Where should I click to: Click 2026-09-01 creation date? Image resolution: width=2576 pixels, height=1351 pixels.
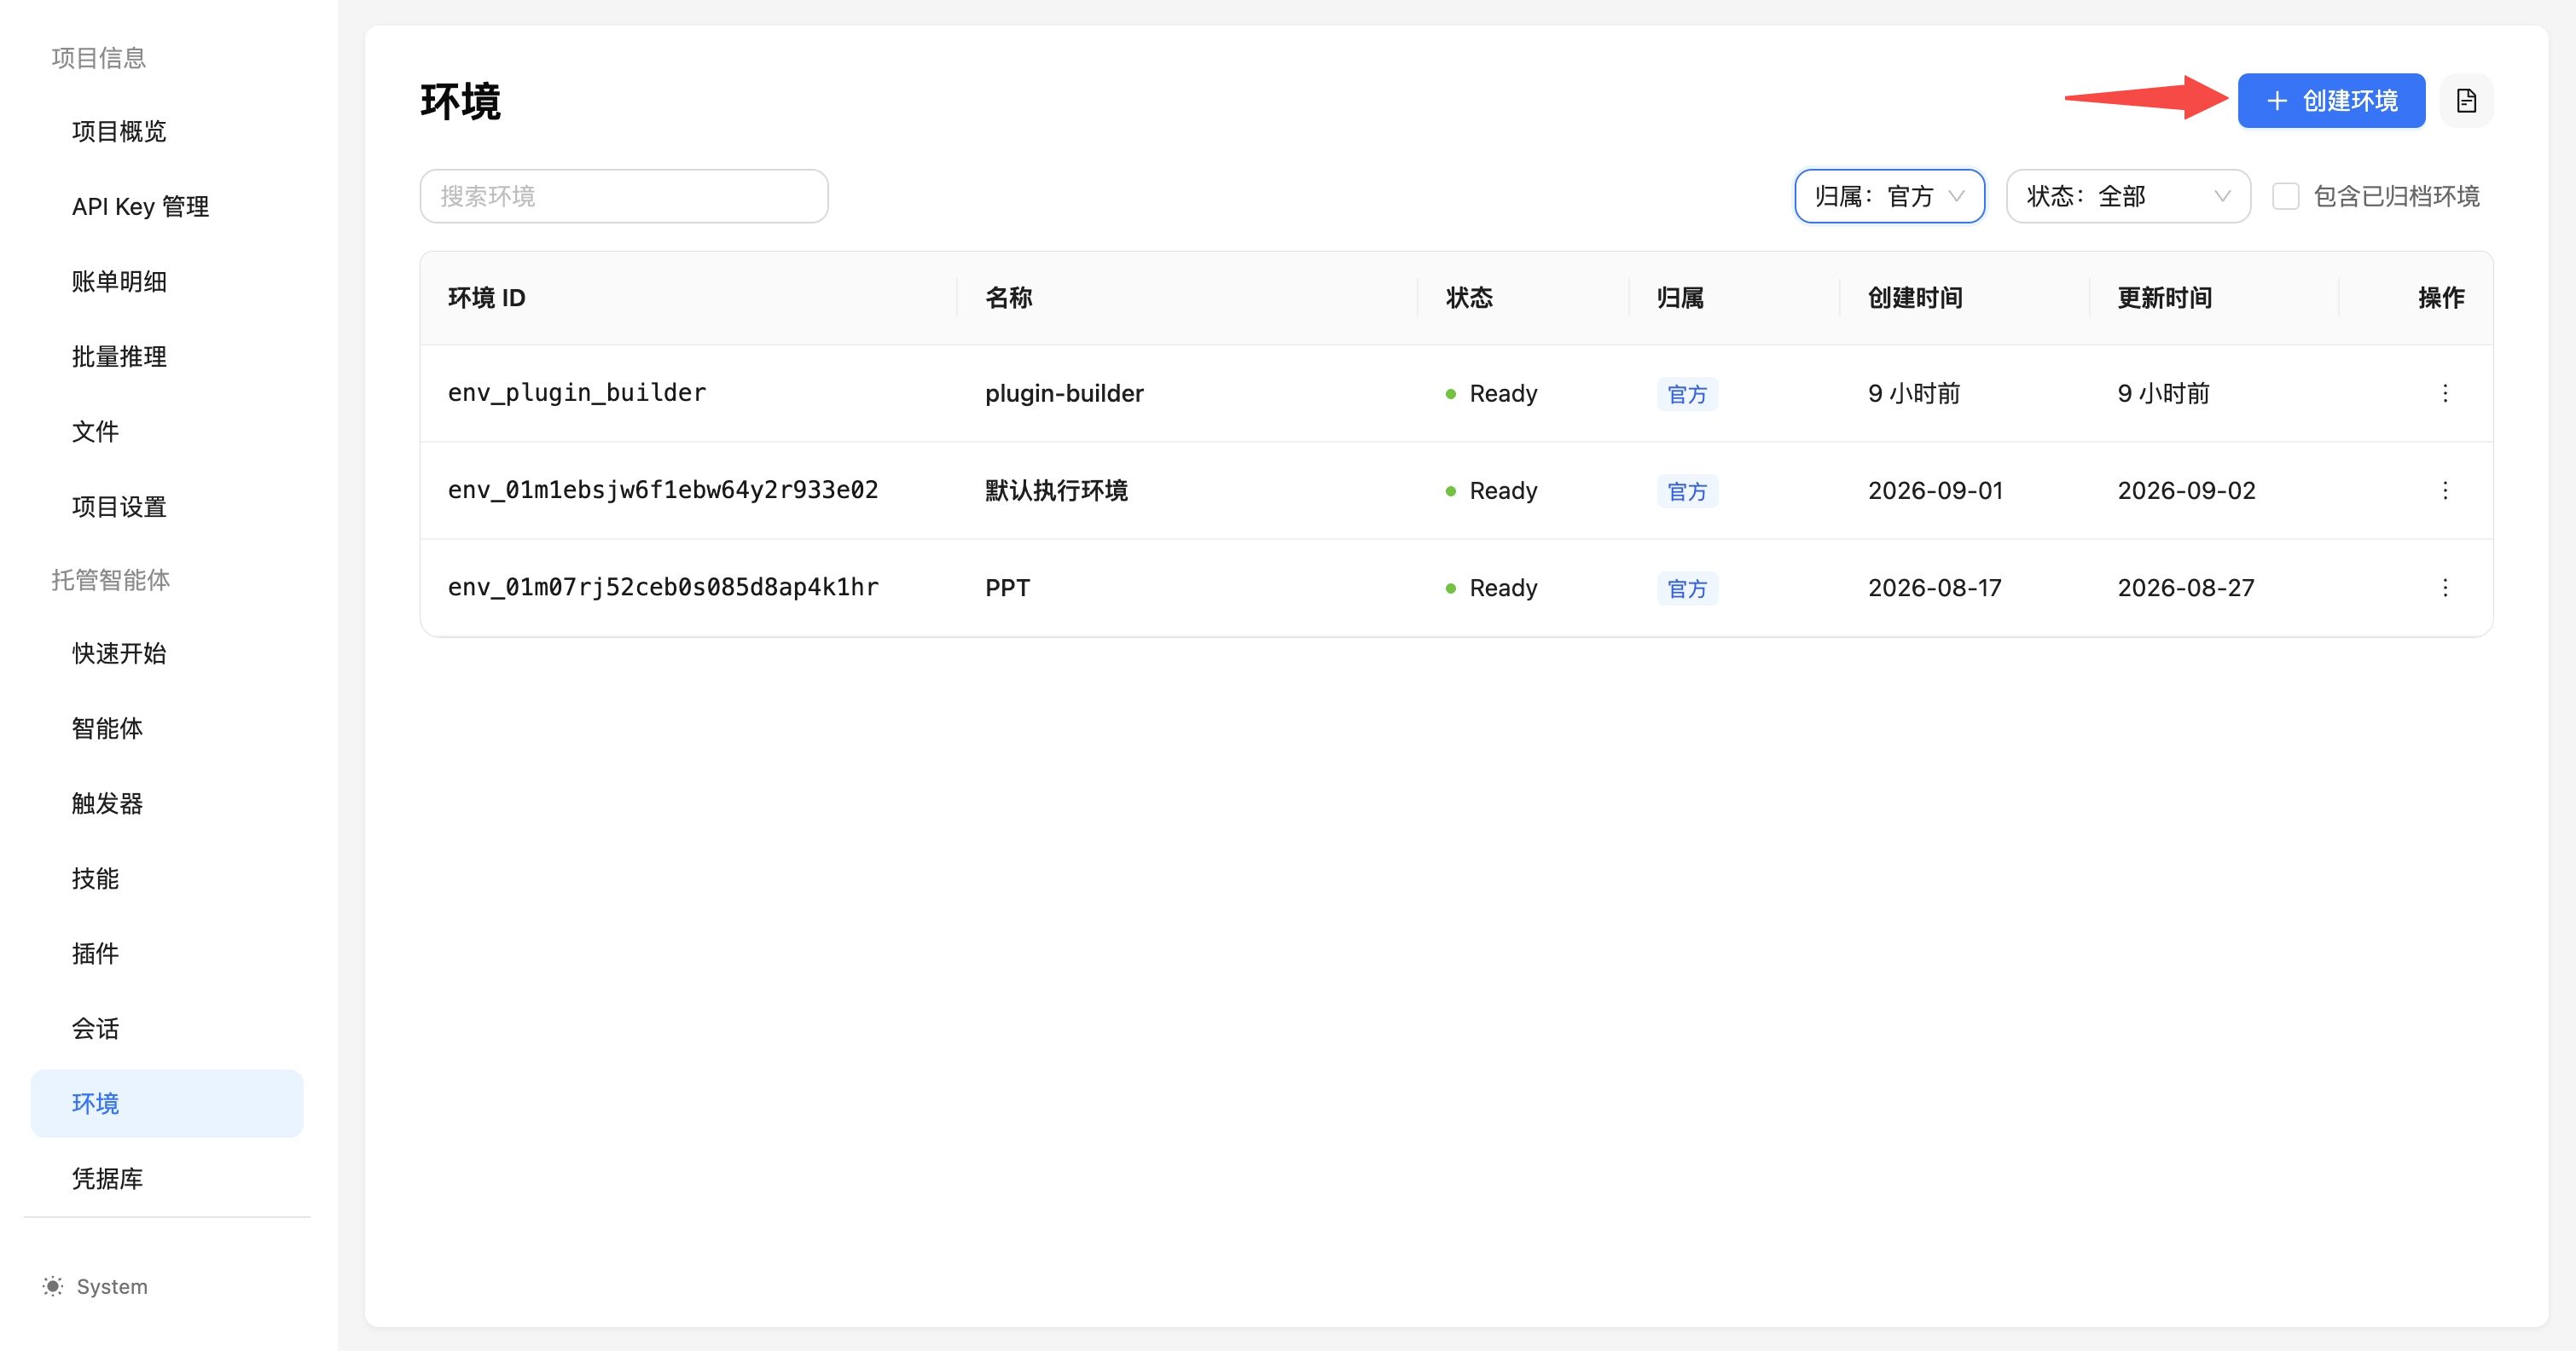click(x=1935, y=490)
